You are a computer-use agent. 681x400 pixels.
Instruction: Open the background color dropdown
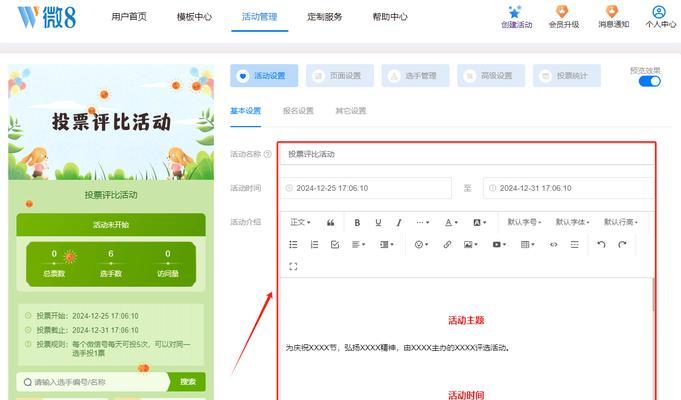(x=479, y=222)
